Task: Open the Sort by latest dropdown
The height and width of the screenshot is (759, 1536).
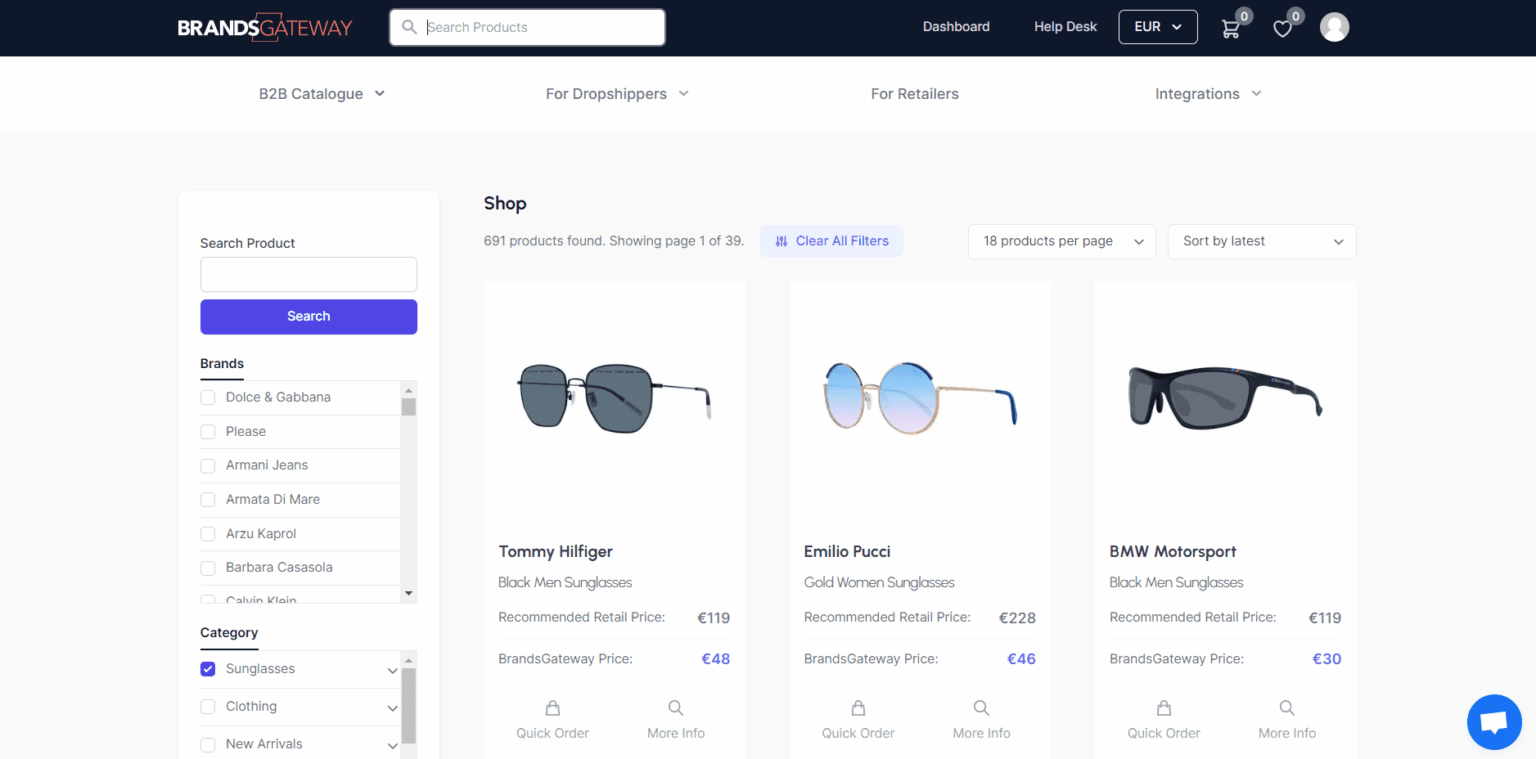Action: point(1261,241)
